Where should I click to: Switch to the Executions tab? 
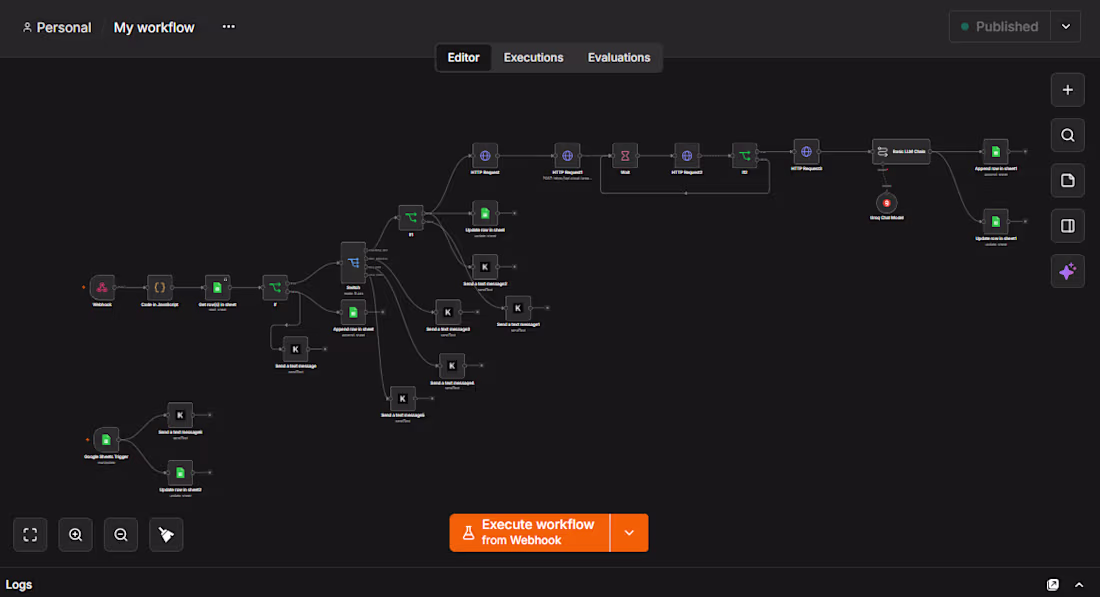coord(533,58)
